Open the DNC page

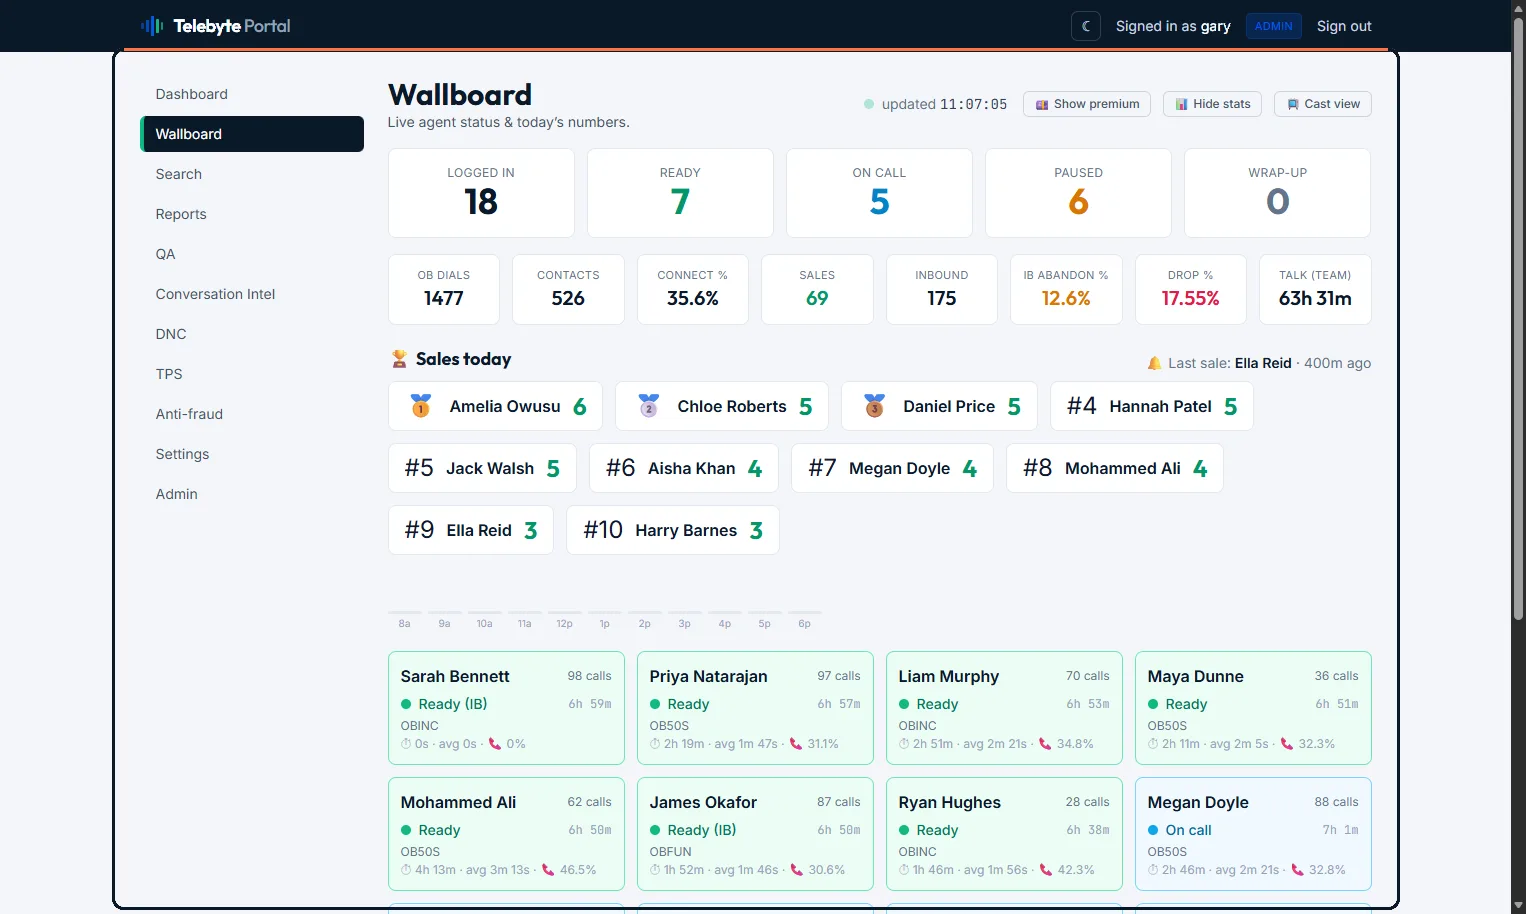[x=252, y=334]
